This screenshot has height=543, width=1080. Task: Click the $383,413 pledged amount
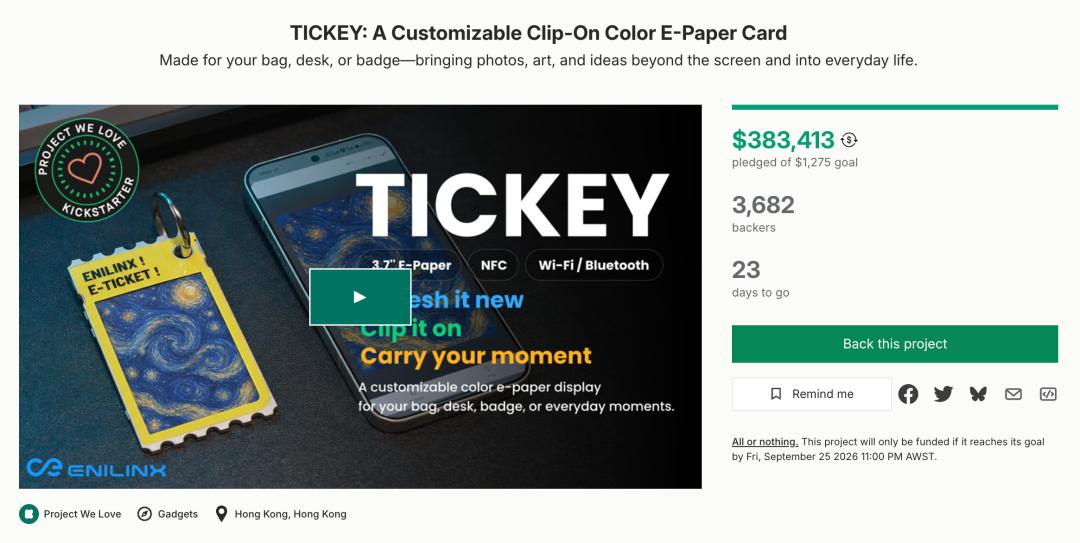click(x=783, y=140)
